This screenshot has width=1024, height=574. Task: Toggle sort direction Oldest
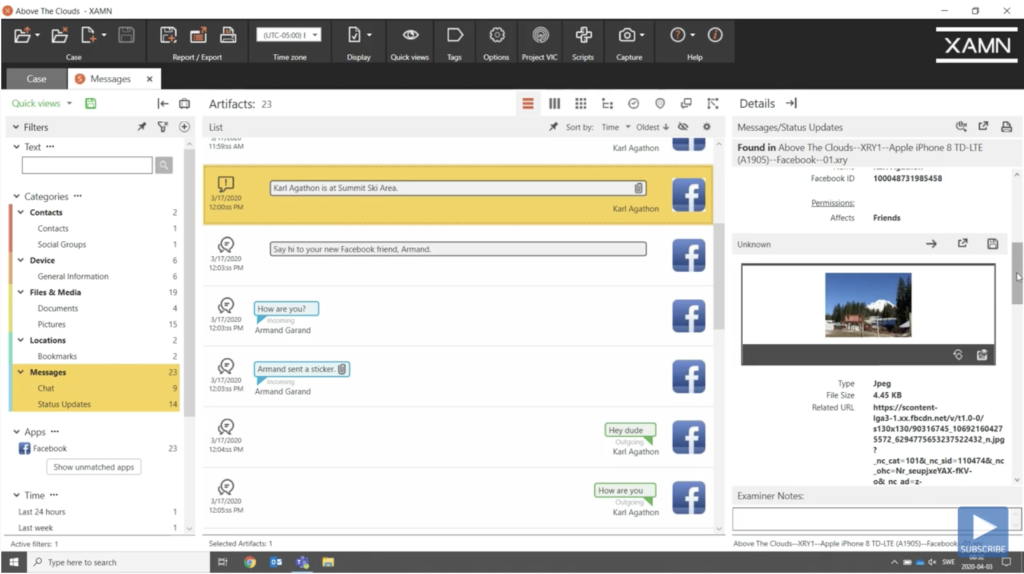click(652, 127)
